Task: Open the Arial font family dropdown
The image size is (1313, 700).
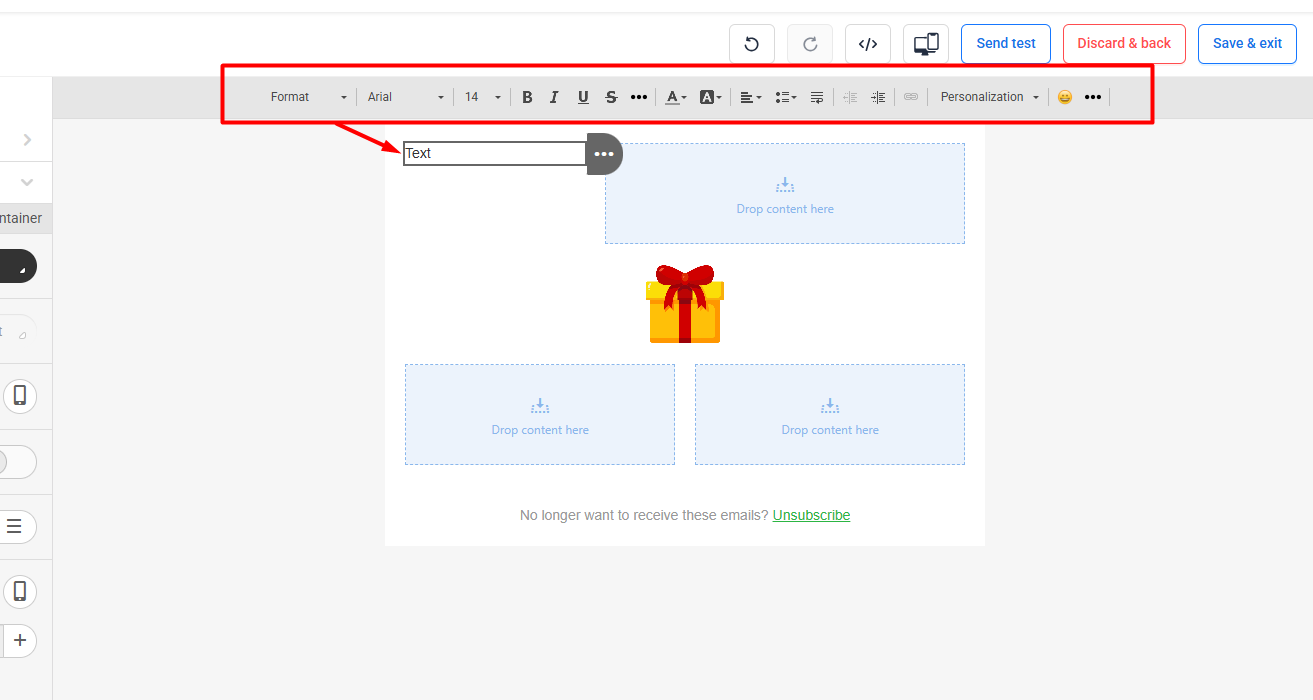Action: point(405,97)
